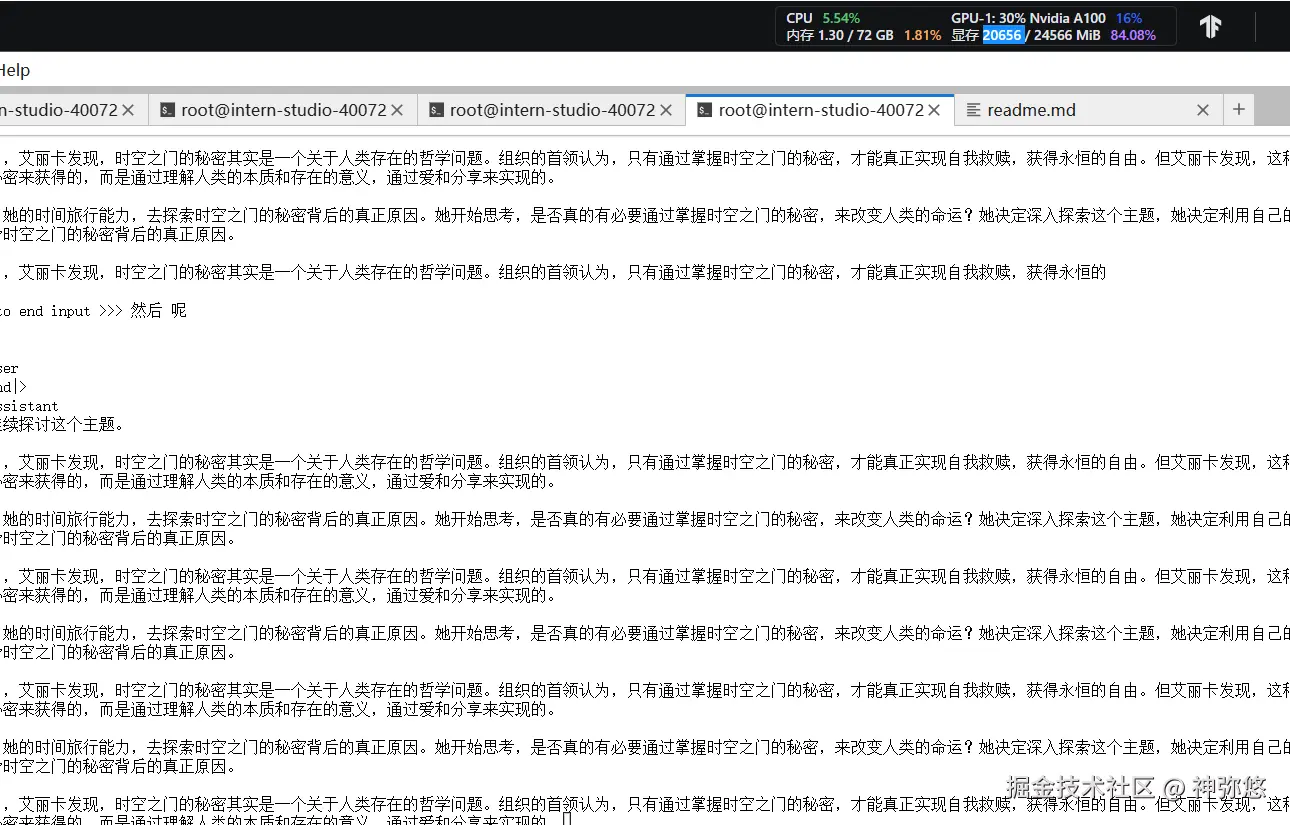Click the CPU 5.54% usage readout
The image size is (1290, 825).
coord(822,18)
